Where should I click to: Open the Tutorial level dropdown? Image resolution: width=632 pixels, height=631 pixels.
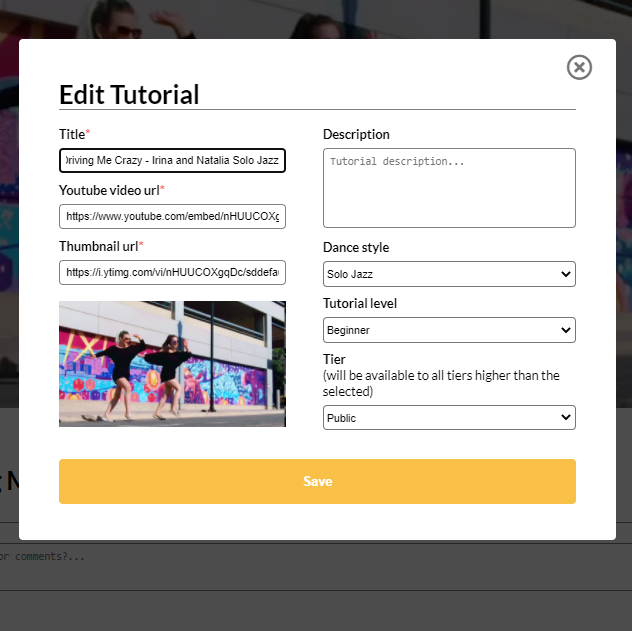[449, 330]
